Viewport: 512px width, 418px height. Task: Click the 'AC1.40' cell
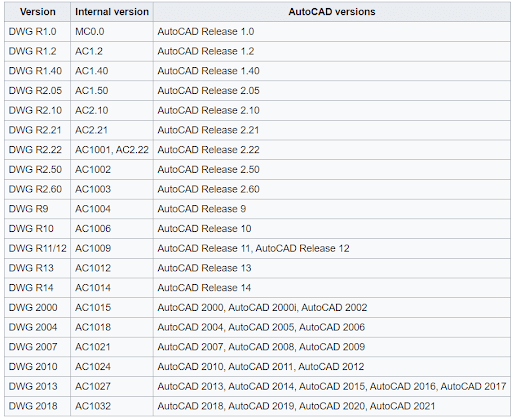tap(112, 71)
